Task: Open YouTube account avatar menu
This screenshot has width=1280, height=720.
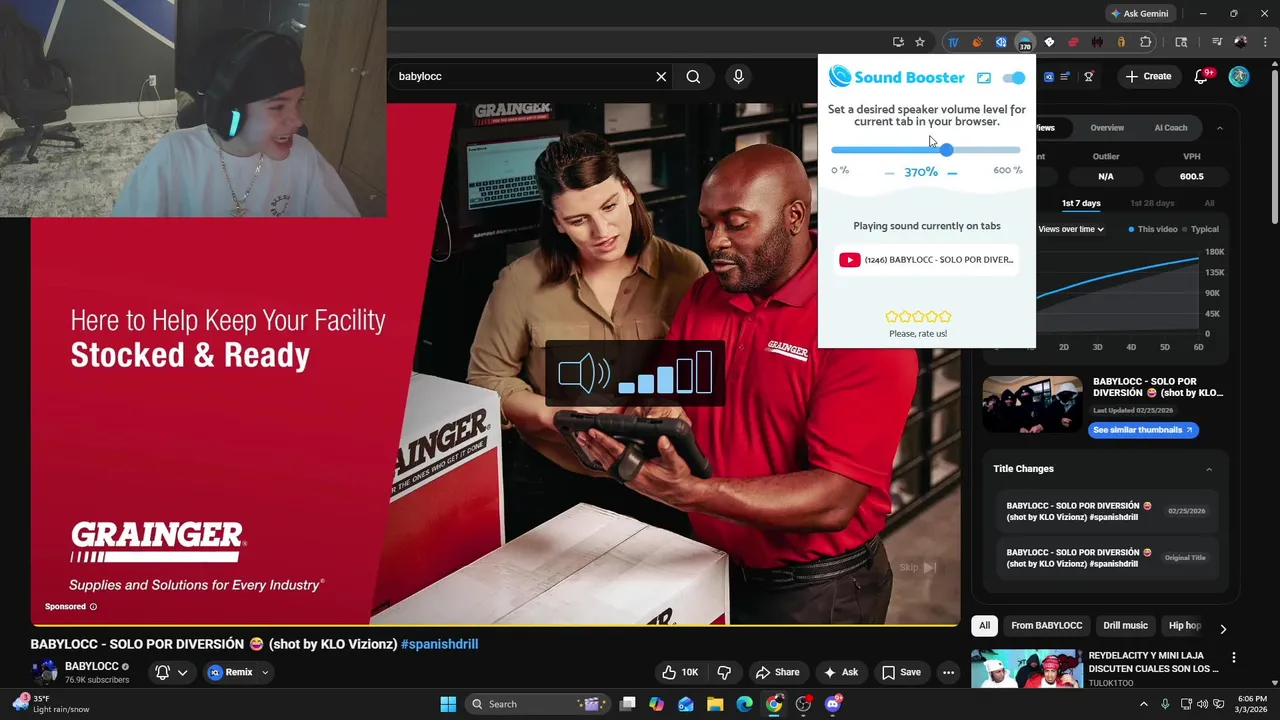Action: tap(1239, 76)
